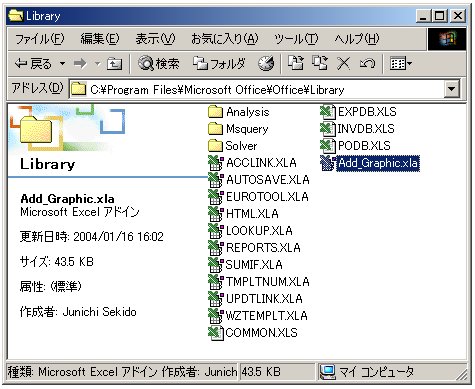This screenshot has width=475, height=389.
Task: Click the 更新日時 2004/01/16 16:02 text
Action: (x=92, y=237)
